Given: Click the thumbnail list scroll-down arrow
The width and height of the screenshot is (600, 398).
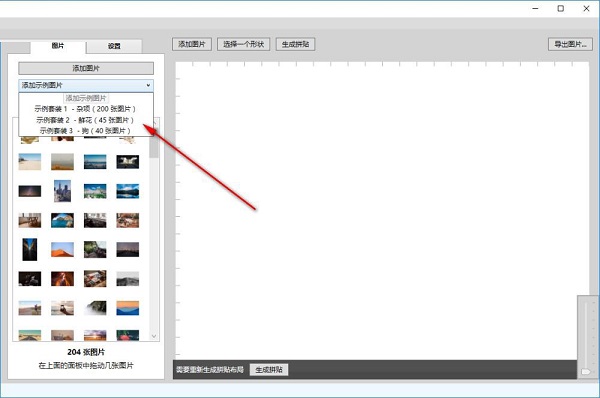Looking at the screenshot, I should tap(154, 336).
